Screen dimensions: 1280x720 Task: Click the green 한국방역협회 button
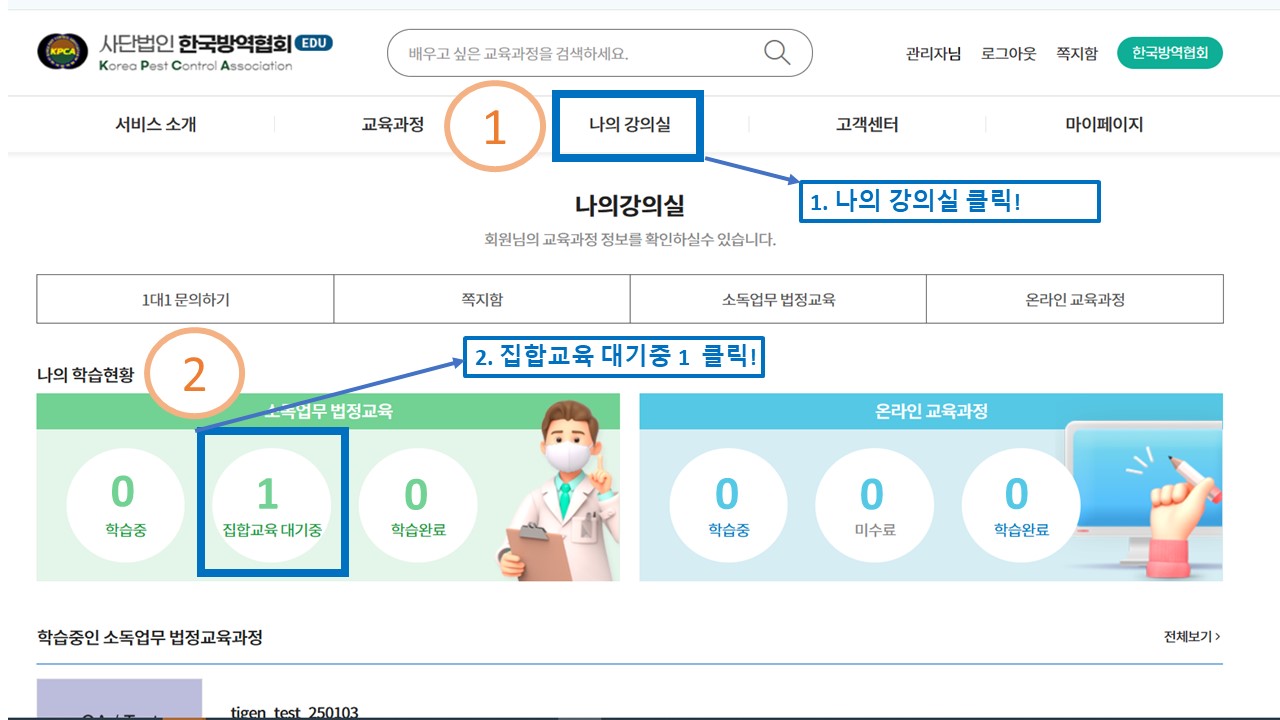[x=1171, y=52]
